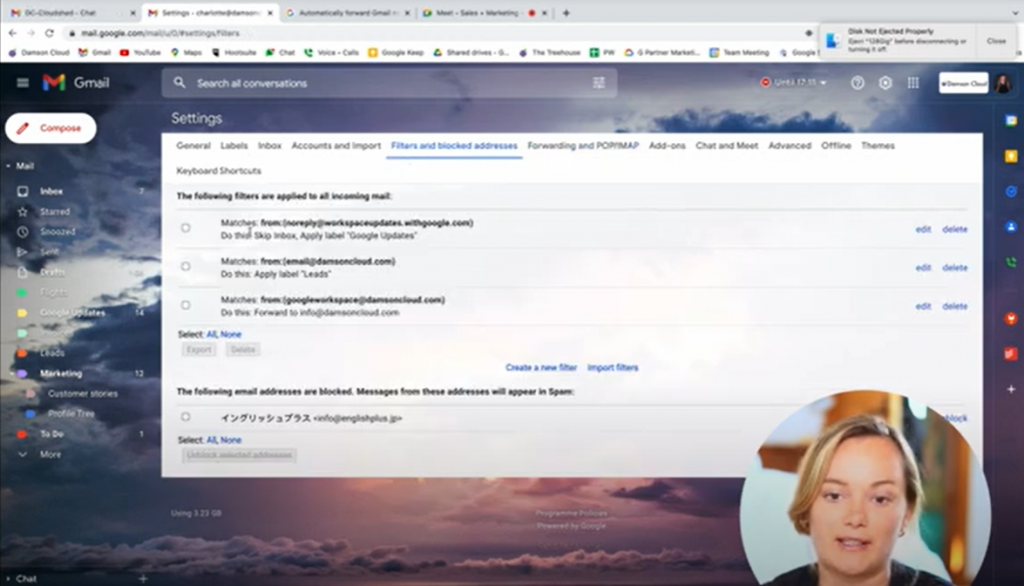Switch to the General settings tab

point(193,146)
